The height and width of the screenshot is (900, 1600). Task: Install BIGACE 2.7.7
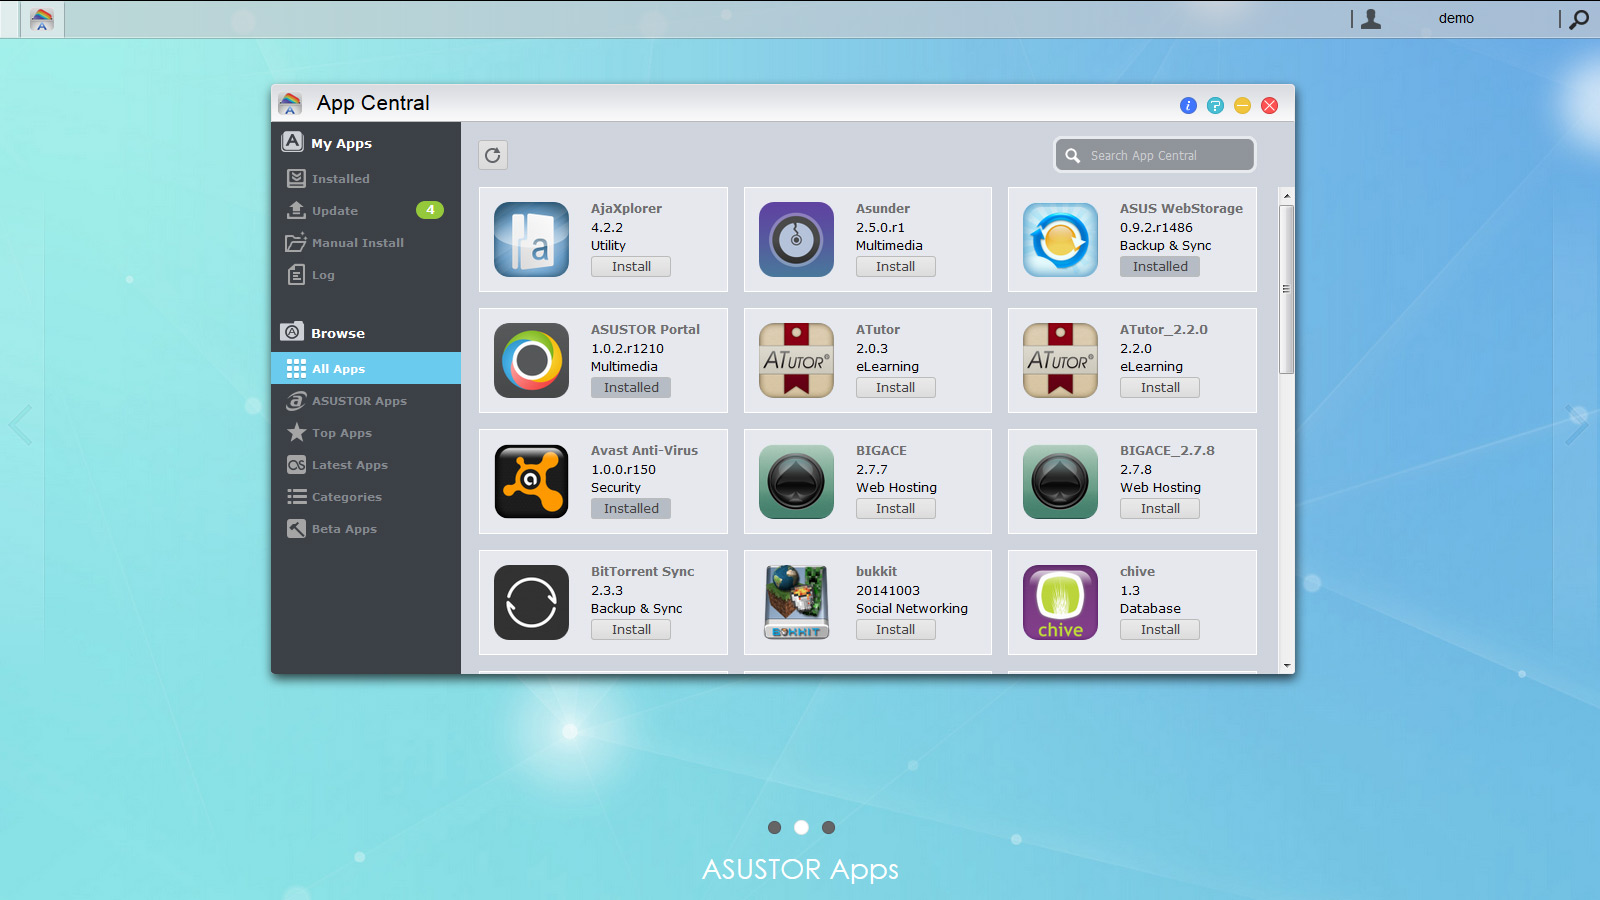pyautogui.click(x=896, y=509)
